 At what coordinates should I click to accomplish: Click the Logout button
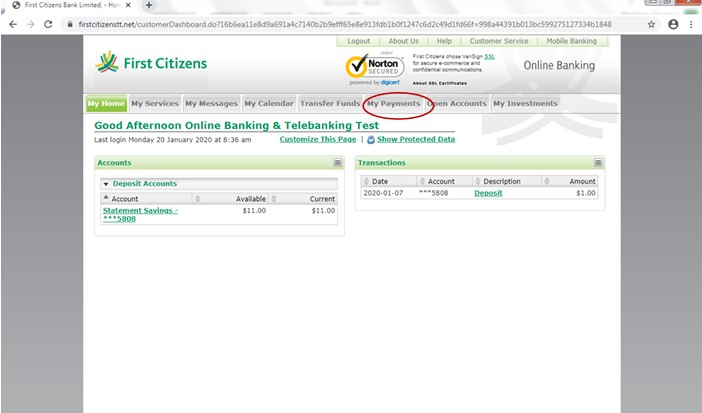[359, 41]
